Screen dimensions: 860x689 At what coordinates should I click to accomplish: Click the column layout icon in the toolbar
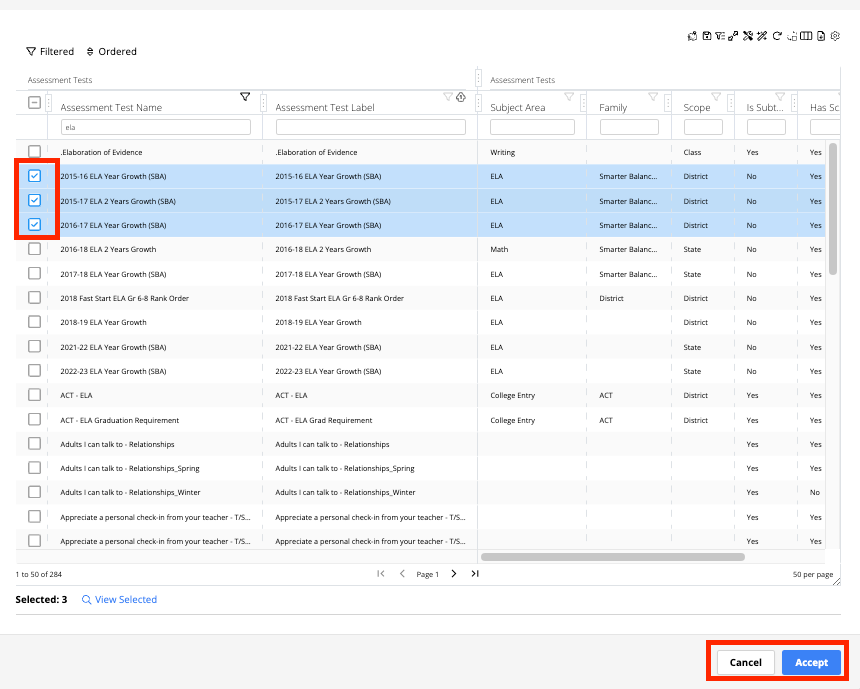coord(806,35)
